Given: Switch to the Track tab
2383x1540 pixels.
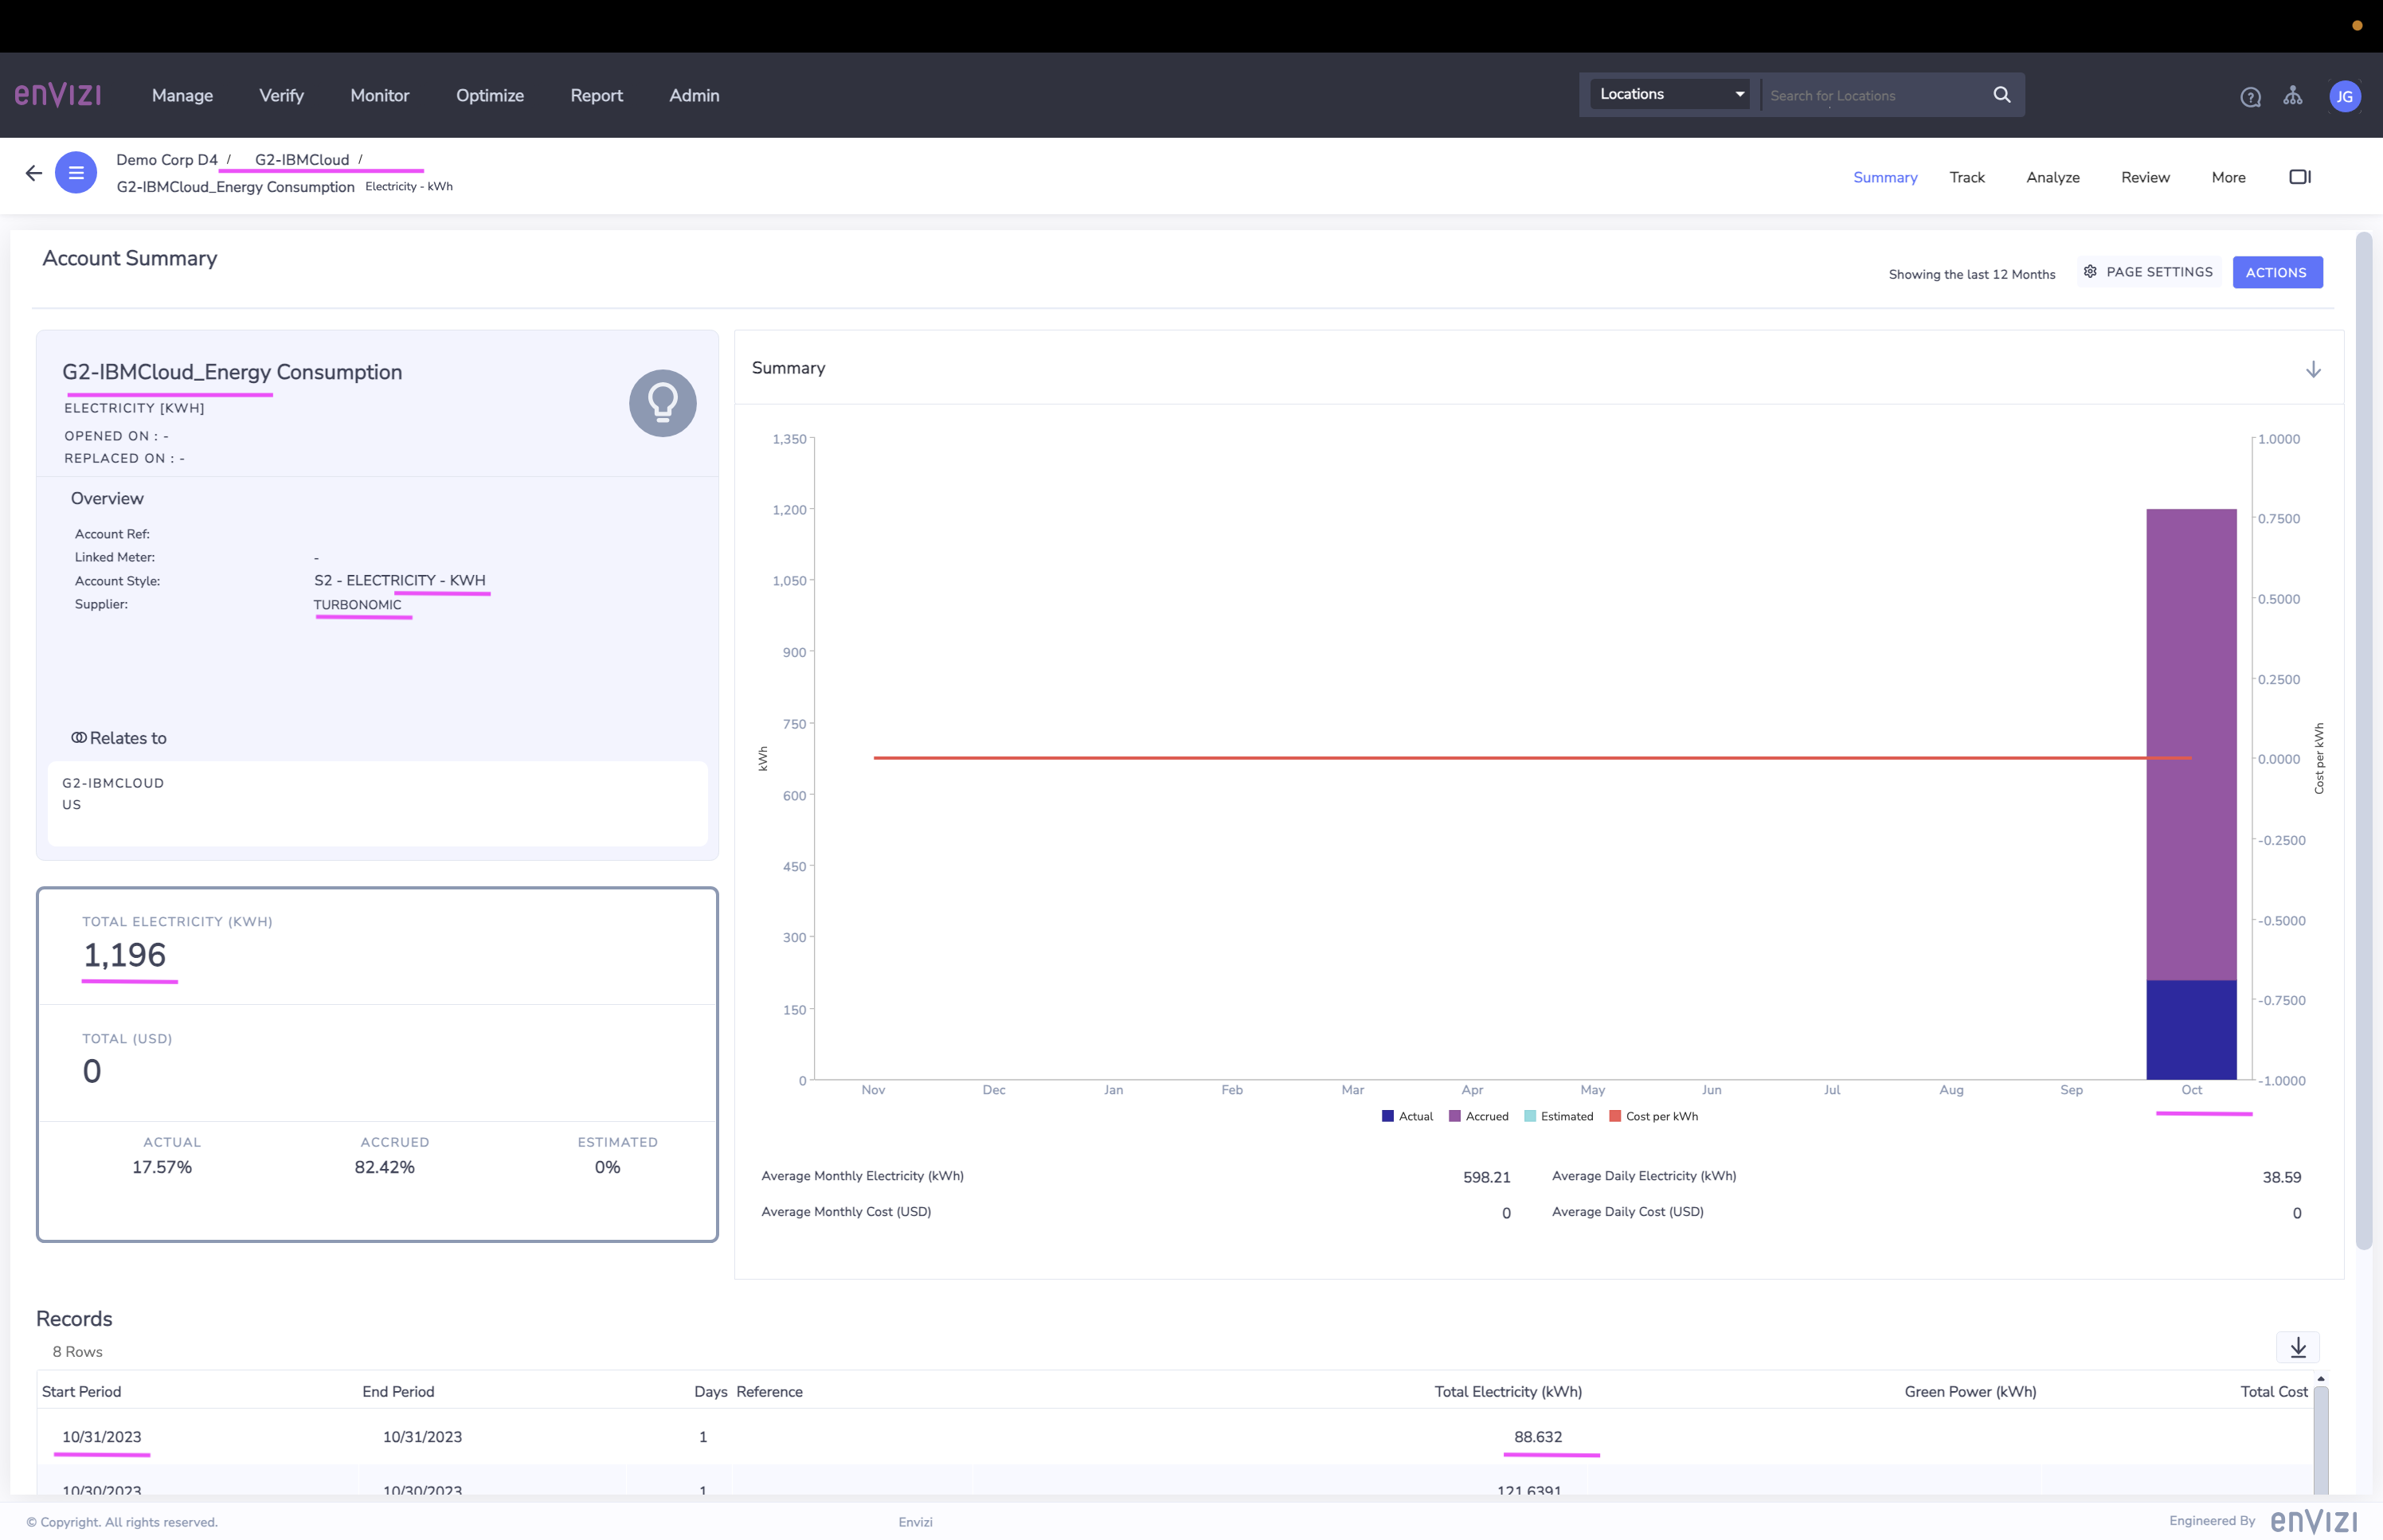Looking at the screenshot, I should pyautogui.click(x=1966, y=177).
